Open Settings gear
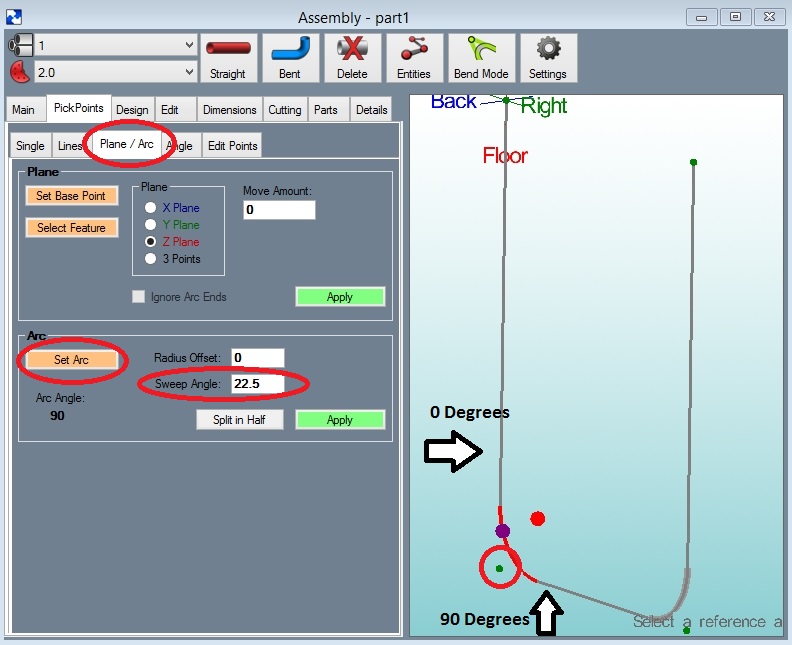Viewport: 792px width, 645px height. (549, 58)
